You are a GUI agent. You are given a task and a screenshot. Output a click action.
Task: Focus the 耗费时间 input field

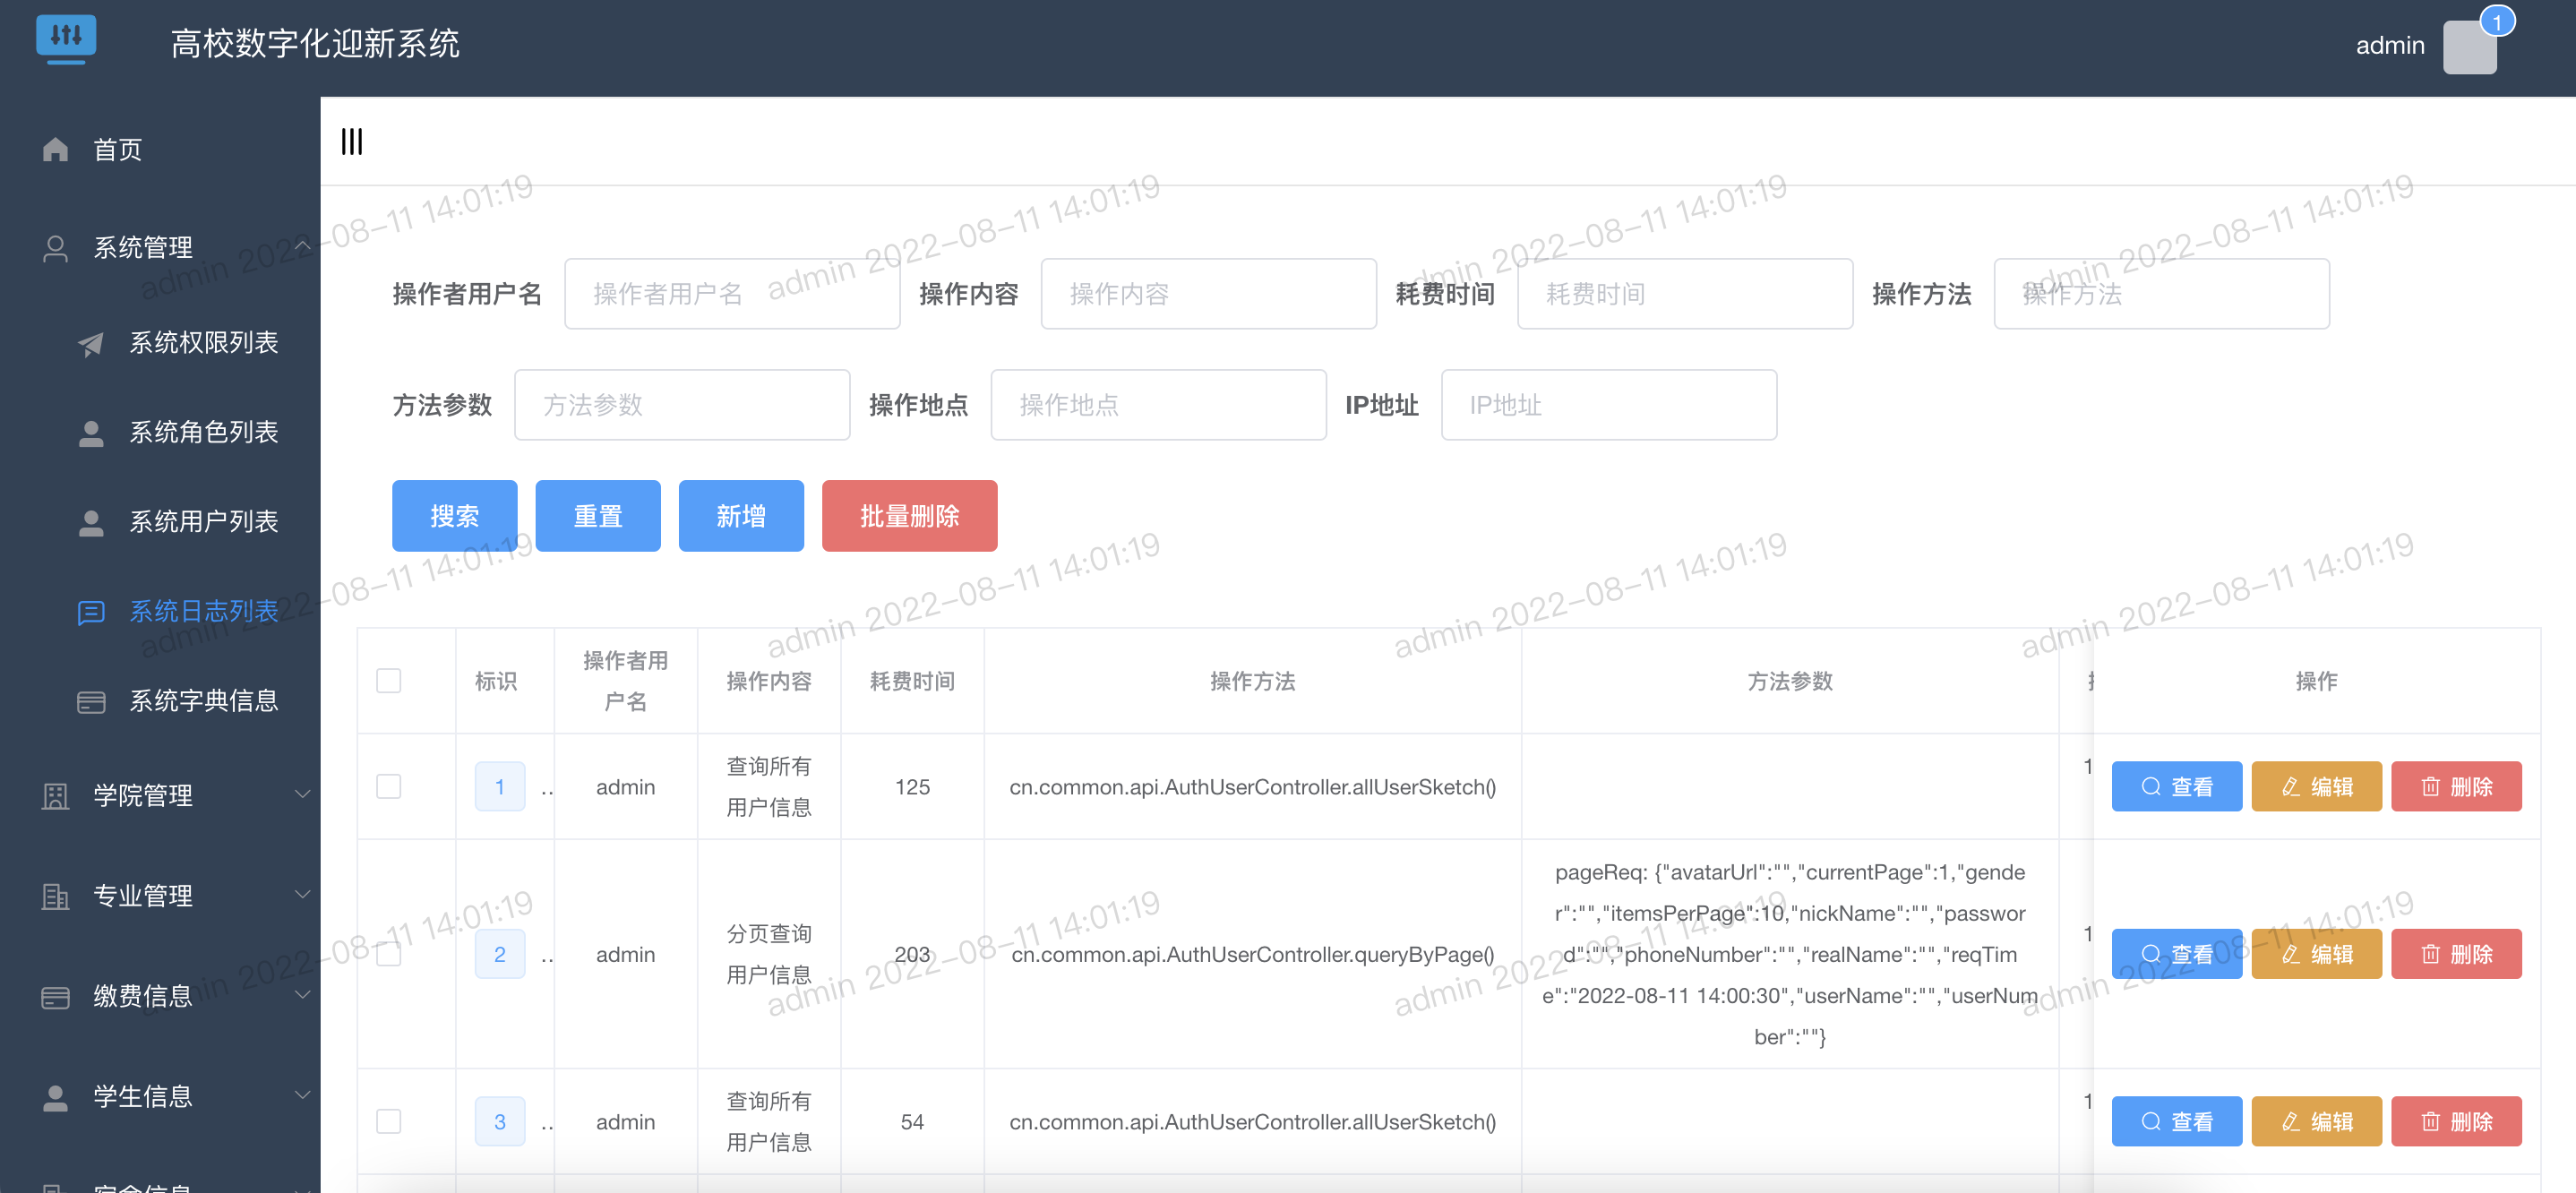(x=1685, y=294)
